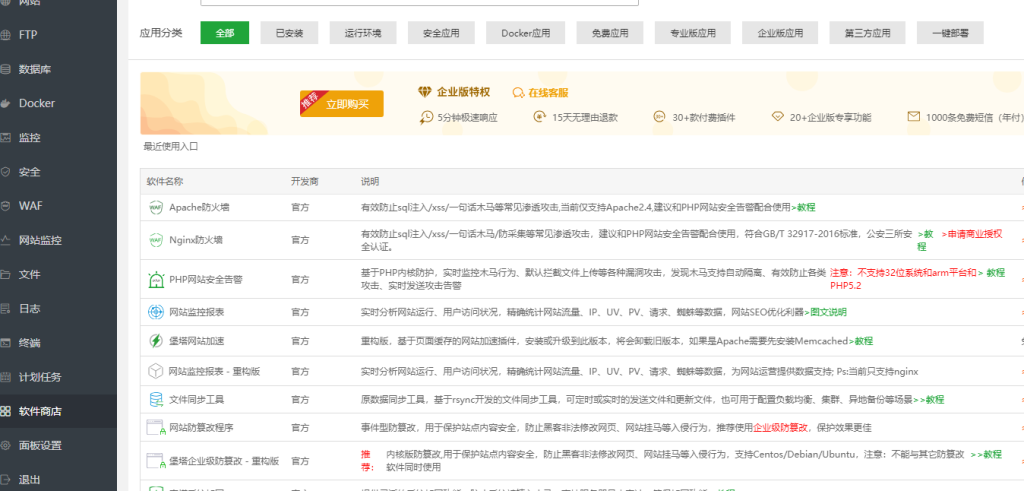
Task: Click the database (数据库) sidebar icon
Action: 6,69
